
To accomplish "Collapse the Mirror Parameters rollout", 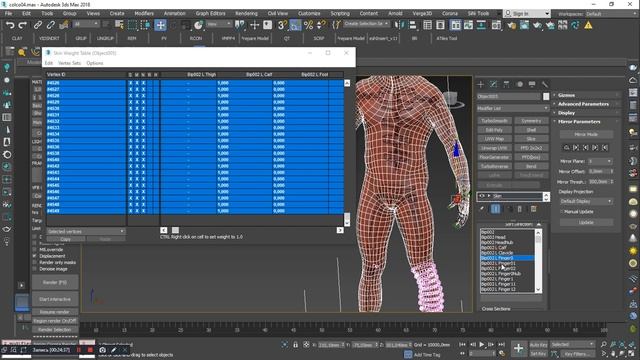I will tap(586, 122).
